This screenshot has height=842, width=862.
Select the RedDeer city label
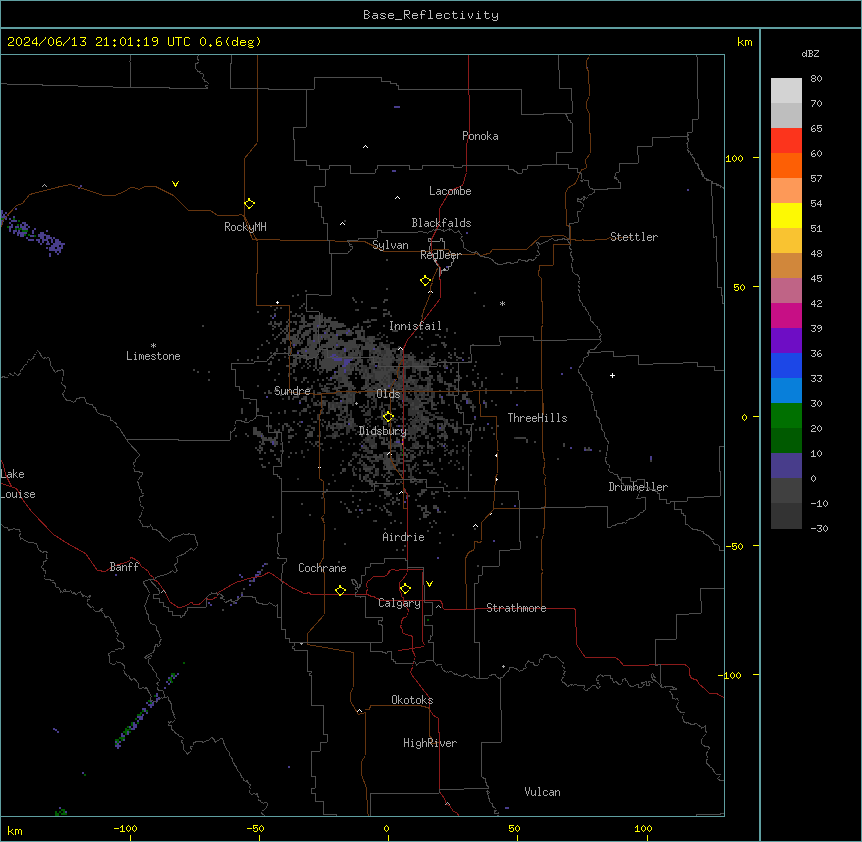pyautogui.click(x=440, y=255)
